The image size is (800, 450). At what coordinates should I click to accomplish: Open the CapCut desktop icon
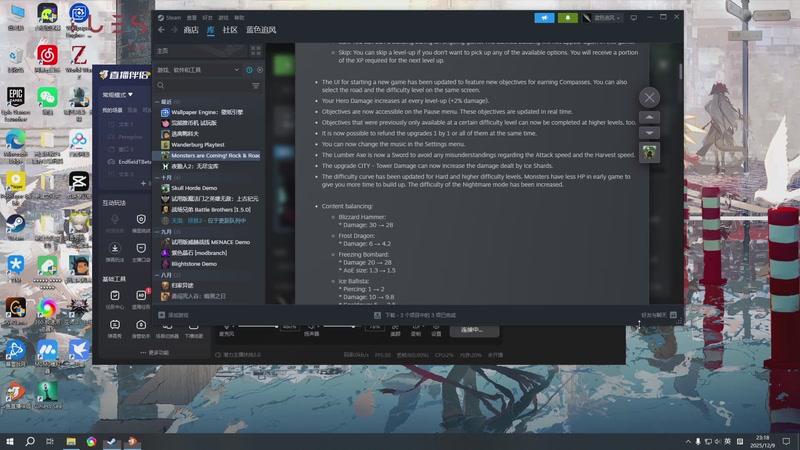pos(79,185)
